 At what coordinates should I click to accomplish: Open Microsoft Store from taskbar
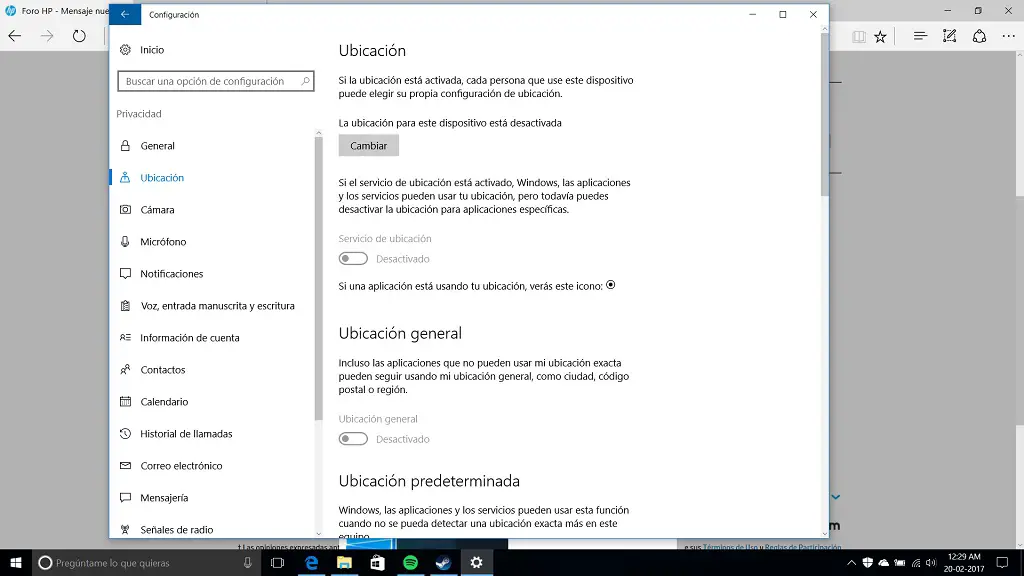coord(377,562)
